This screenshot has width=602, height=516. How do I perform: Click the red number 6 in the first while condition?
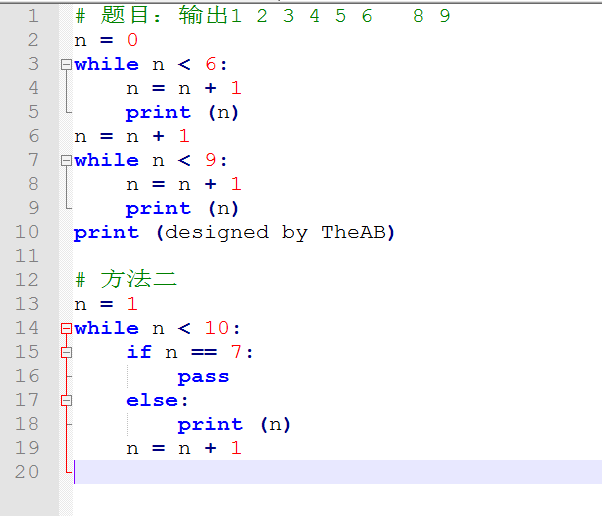[x=211, y=64]
